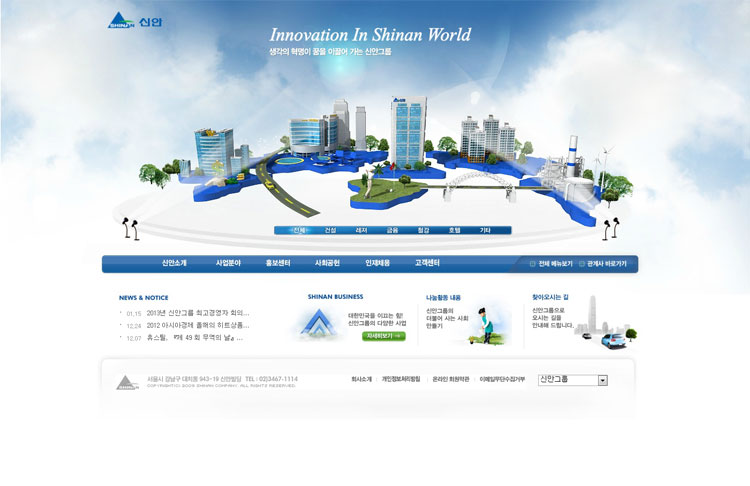Click the Innovation In Shinan World headline
Screen dimensions: 750x486
(370, 35)
